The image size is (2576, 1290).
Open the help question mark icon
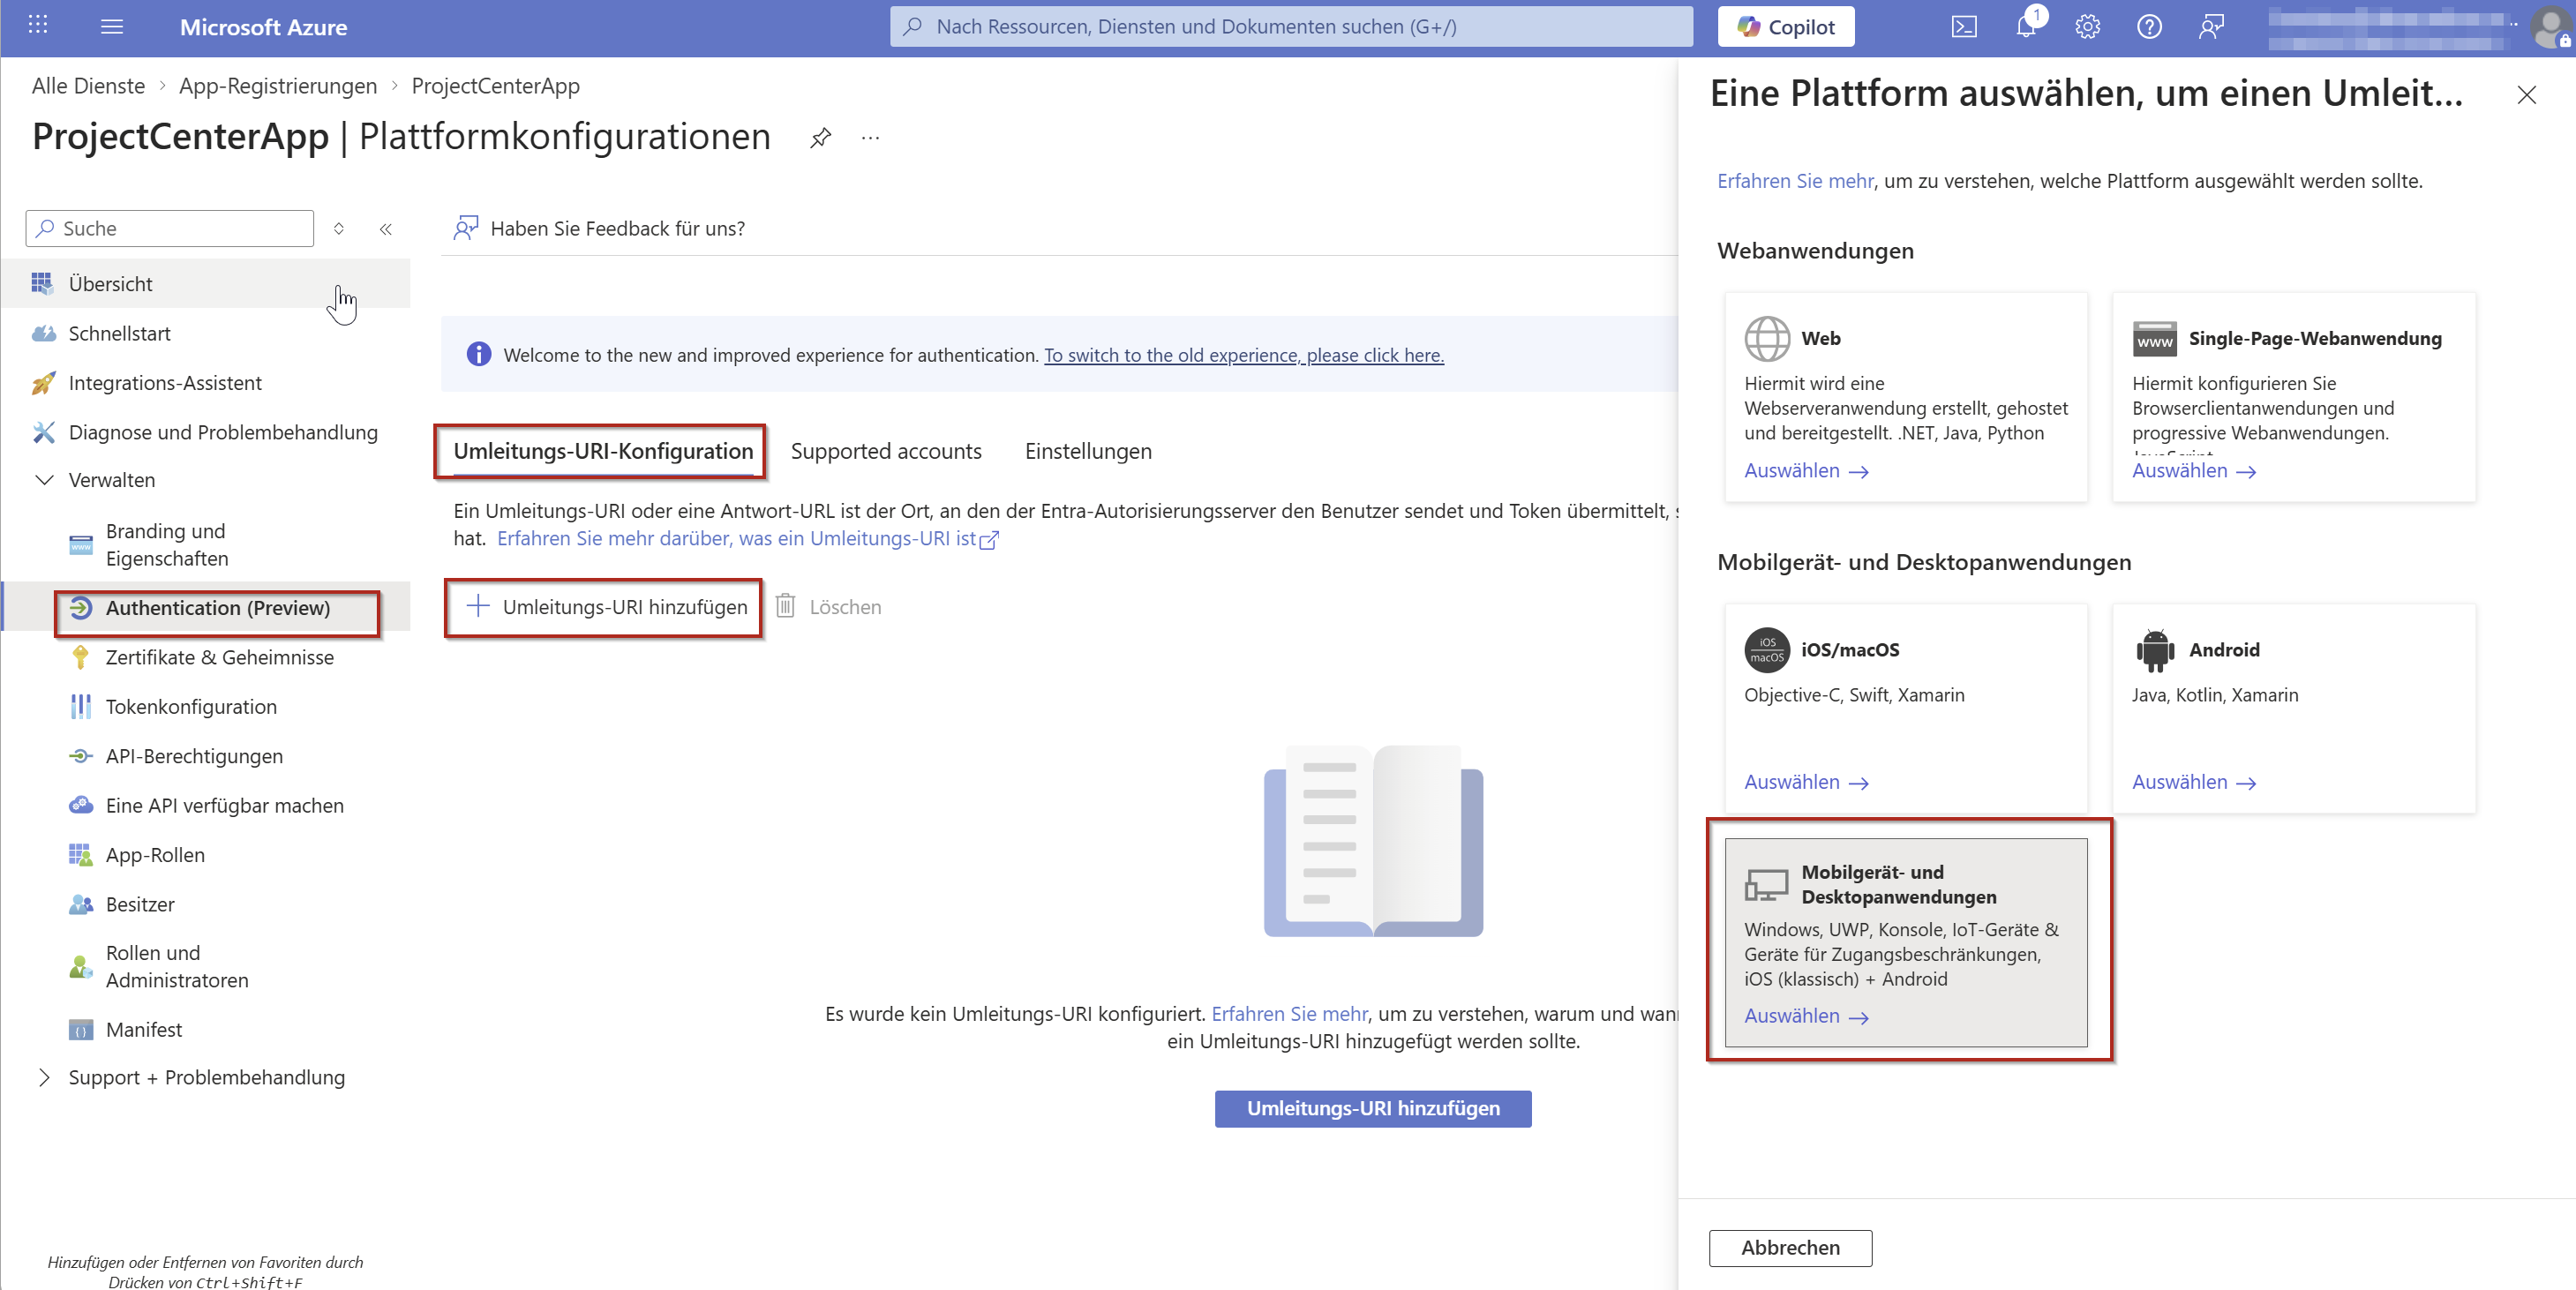[x=2149, y=27]
